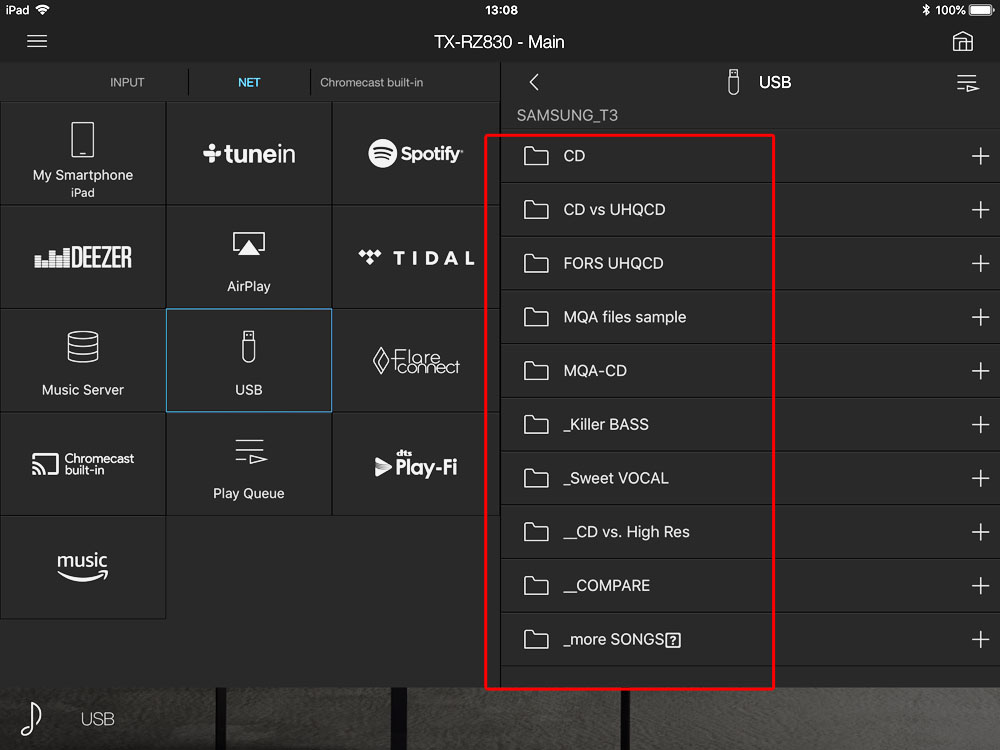Open the hamburger menu
This screenshot has height=750, width=1000.
click(37, 41)
